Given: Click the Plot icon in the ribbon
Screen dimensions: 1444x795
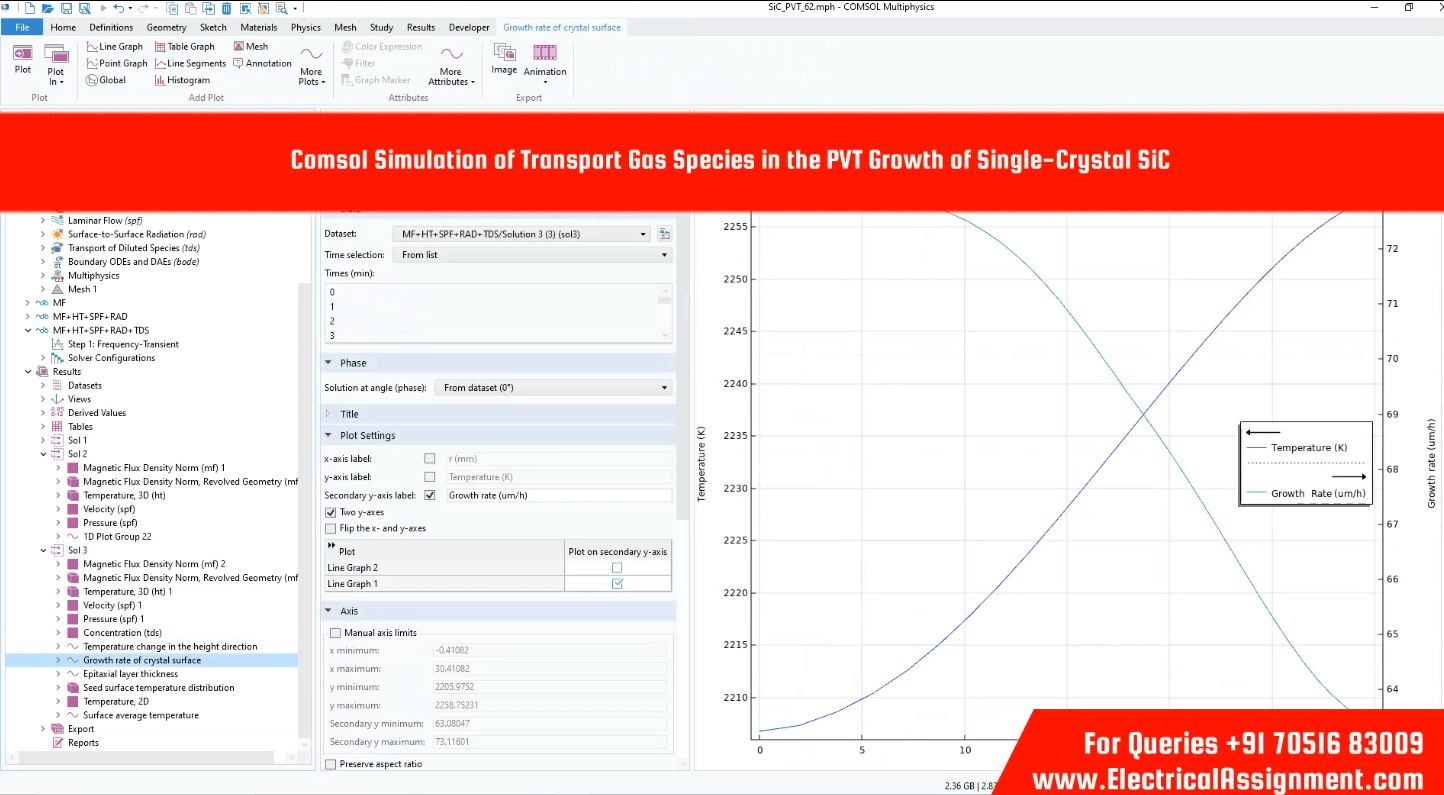Looking at the screenshot, I should click(22, 58).
